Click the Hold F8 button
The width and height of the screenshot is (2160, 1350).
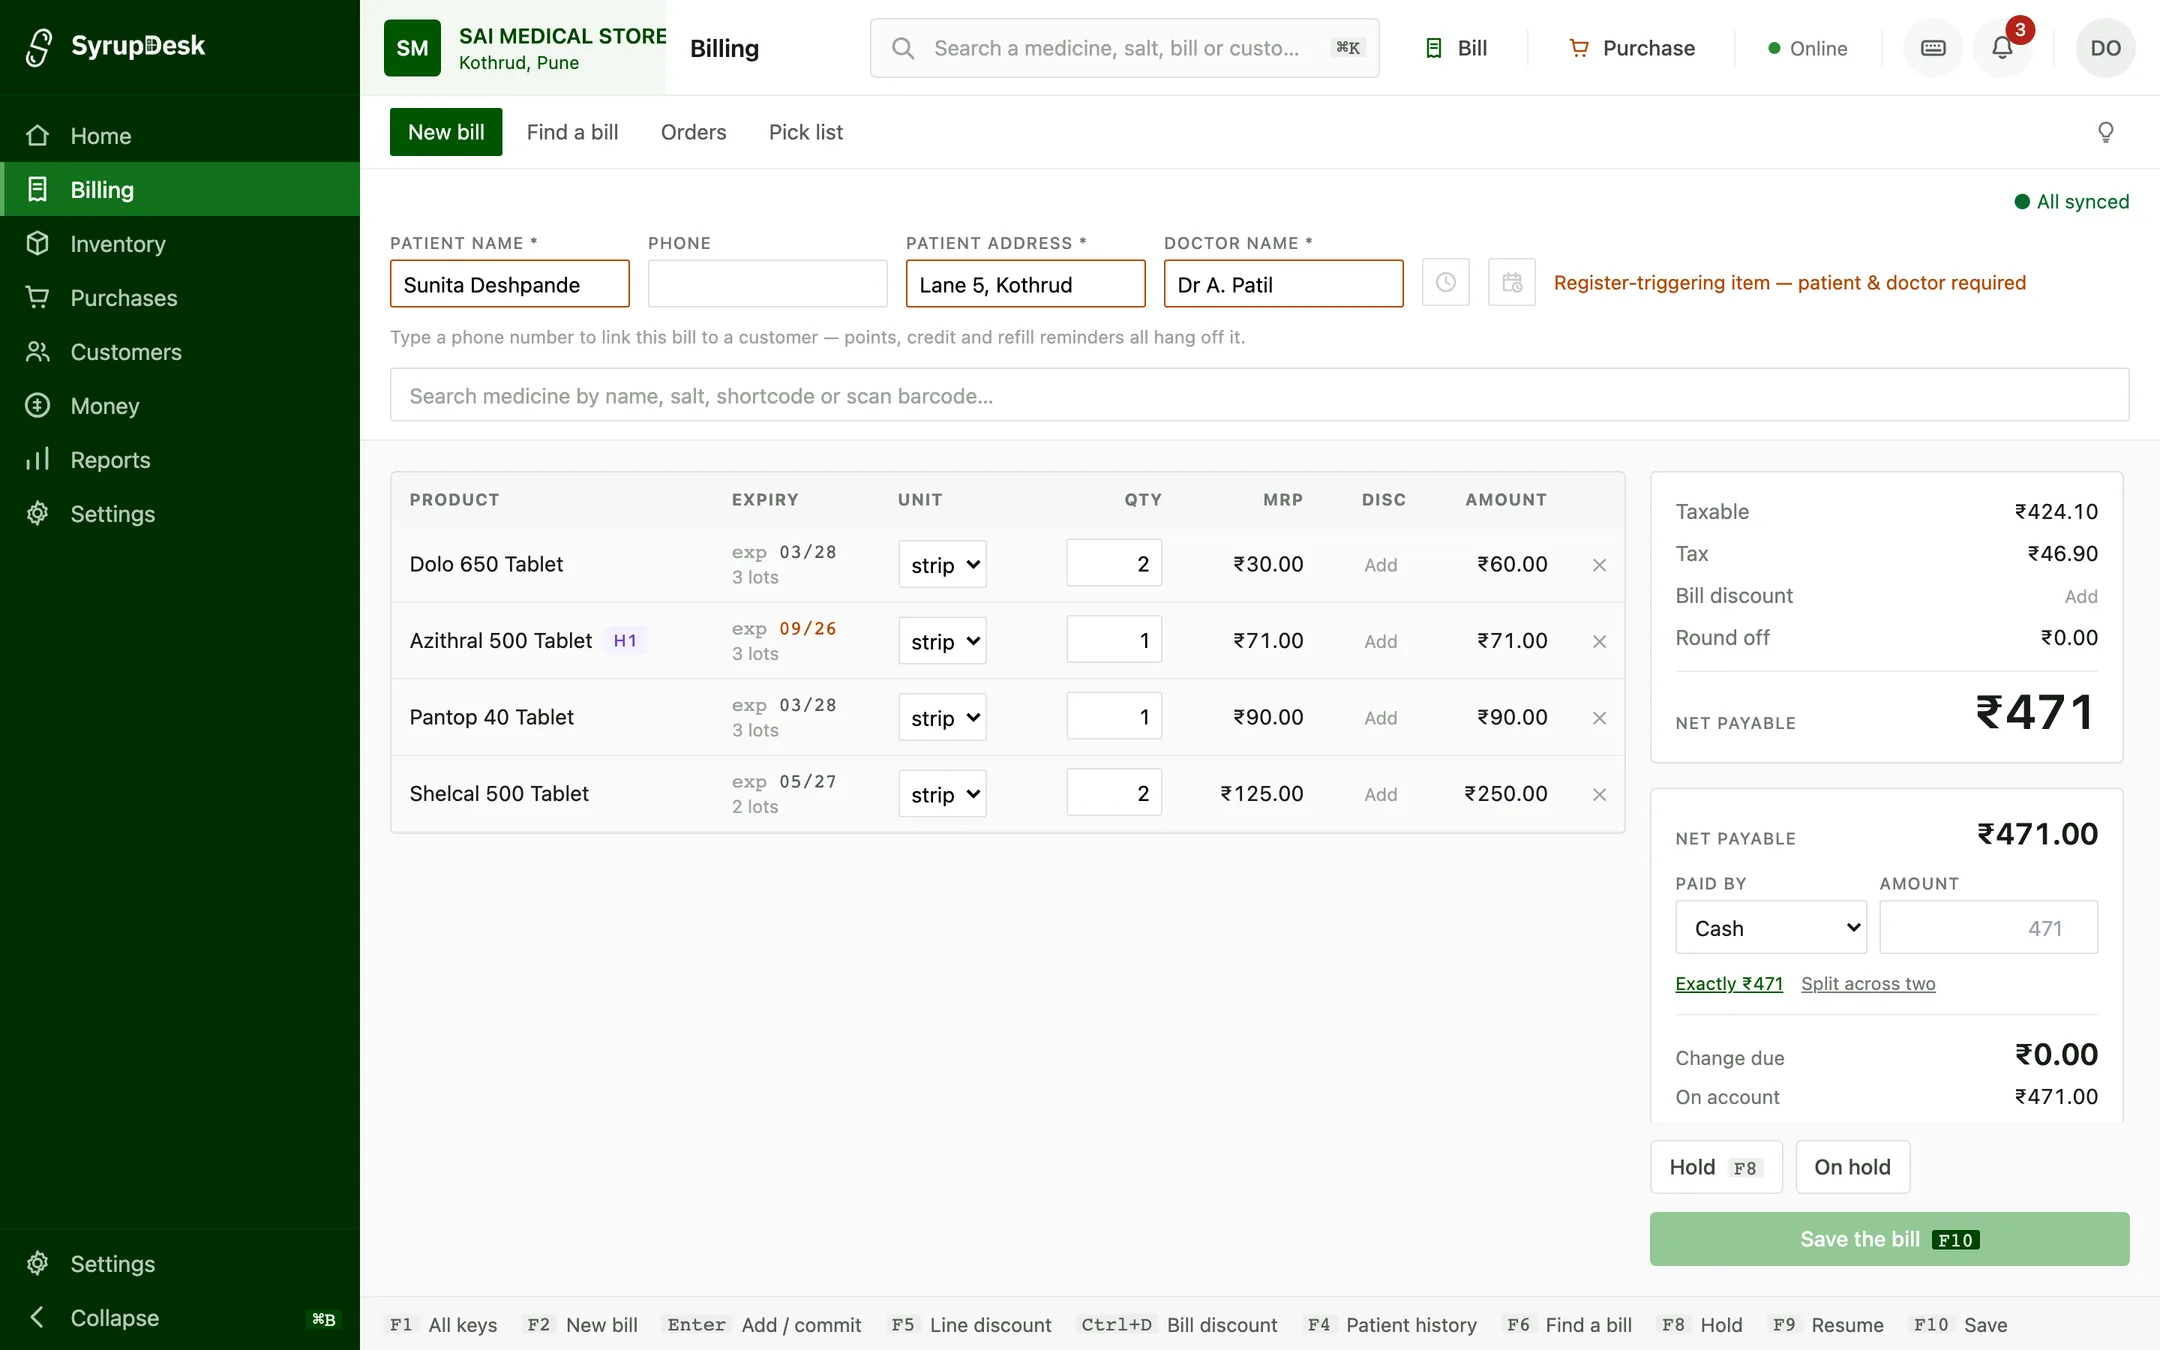tap(1716, 1167)
